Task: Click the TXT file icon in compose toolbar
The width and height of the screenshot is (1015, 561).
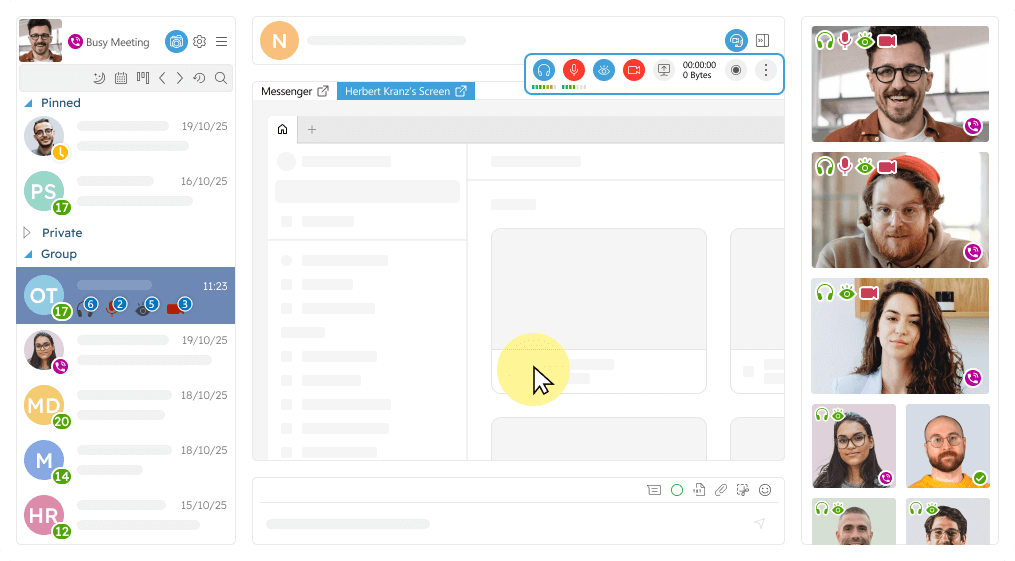Action: click(x=699, y=490)
